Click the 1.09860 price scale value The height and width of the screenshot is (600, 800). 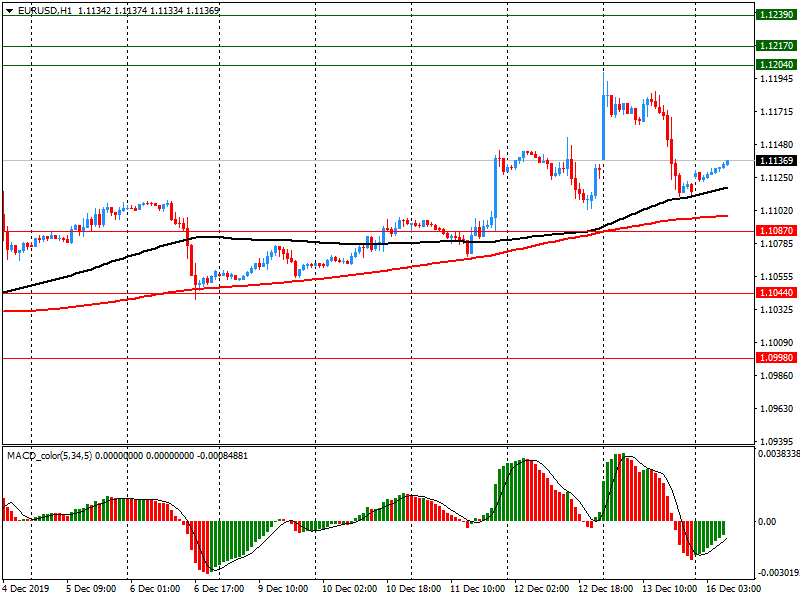click(x=777, y=376)
